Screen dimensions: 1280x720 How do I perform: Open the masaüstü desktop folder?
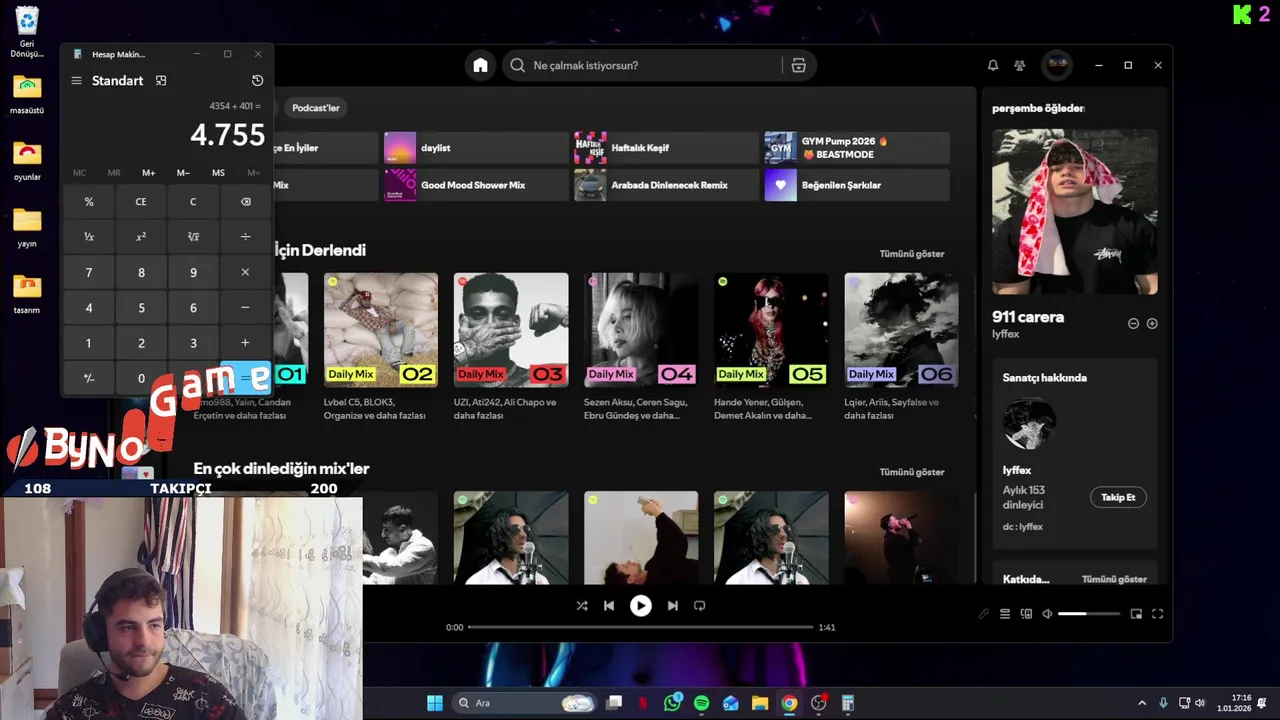pyautogui.click(x=27, y=94)
